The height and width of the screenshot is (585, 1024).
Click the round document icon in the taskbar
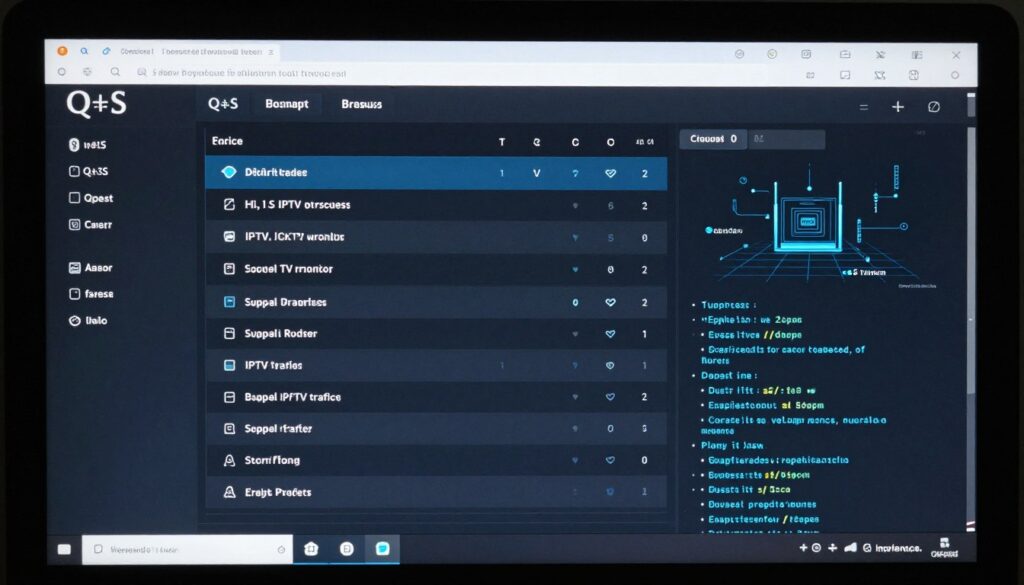point(347,549)
